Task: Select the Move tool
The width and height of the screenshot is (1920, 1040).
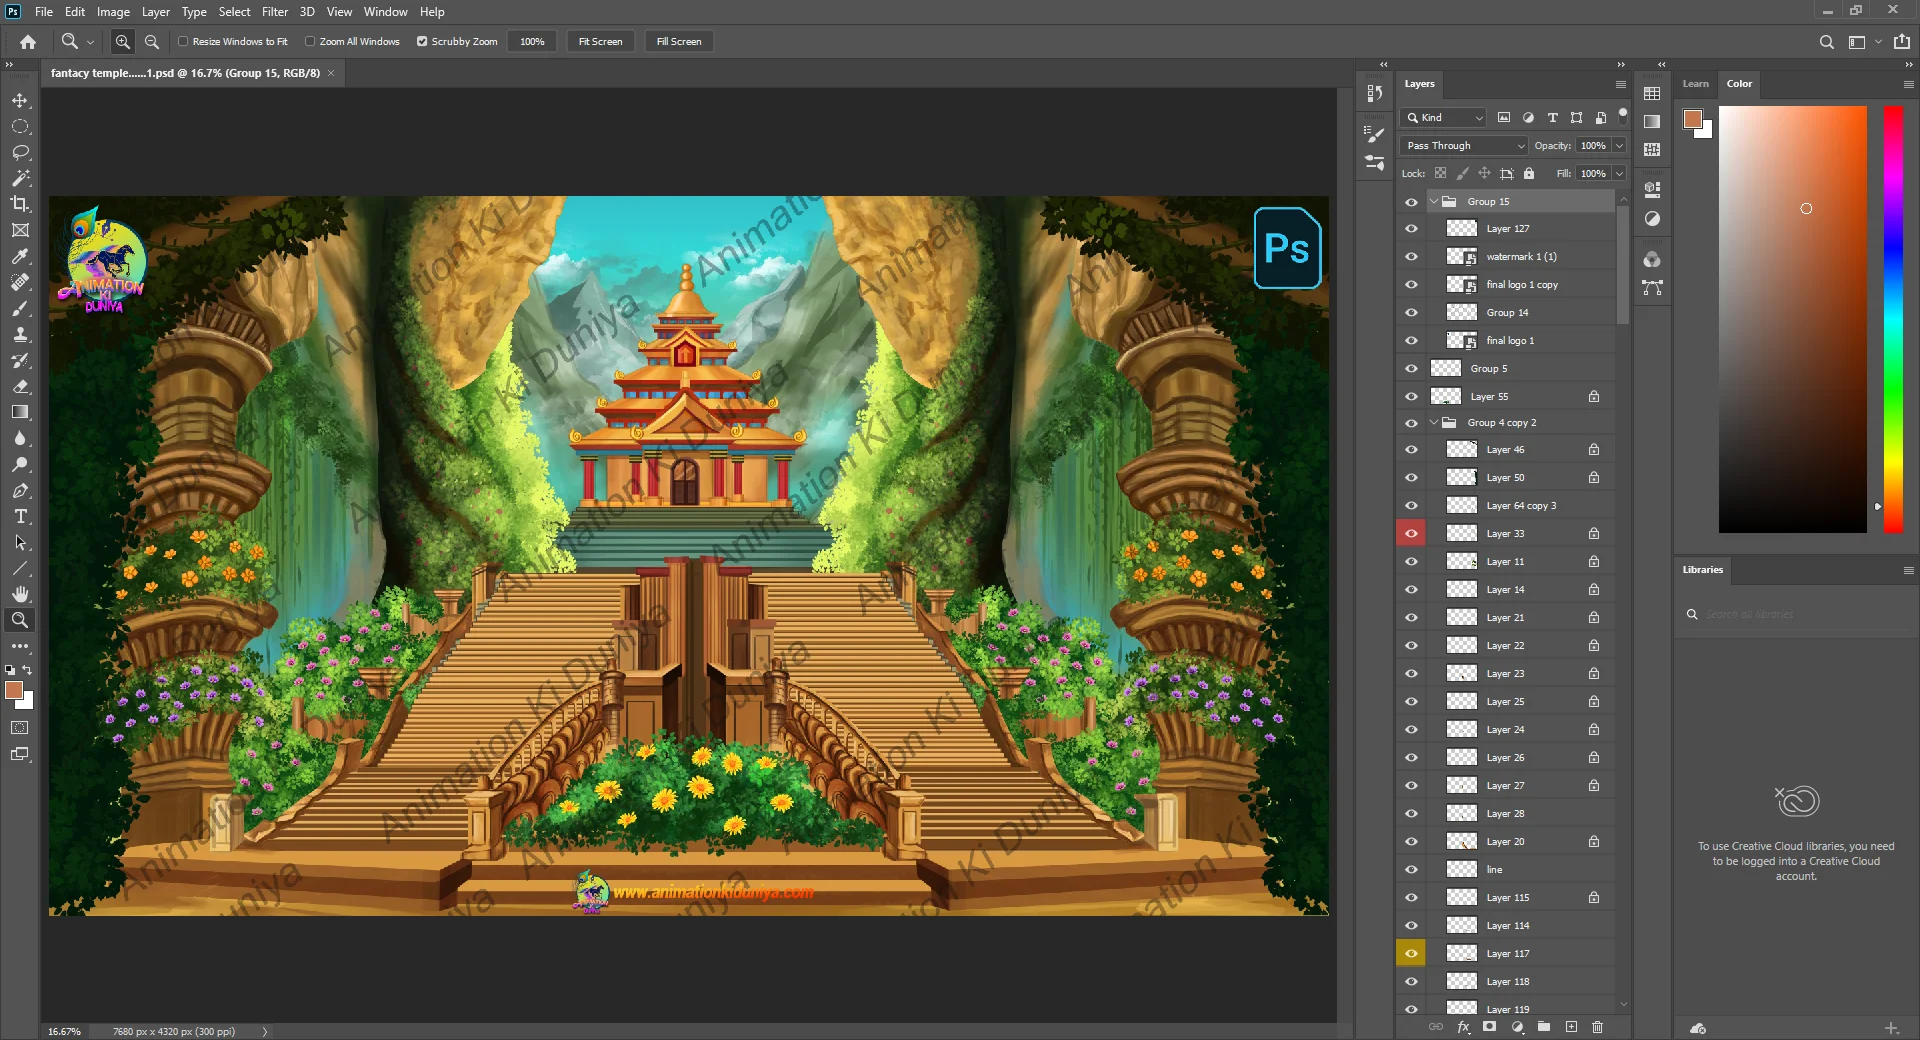Action: click(x=20, y=101)
